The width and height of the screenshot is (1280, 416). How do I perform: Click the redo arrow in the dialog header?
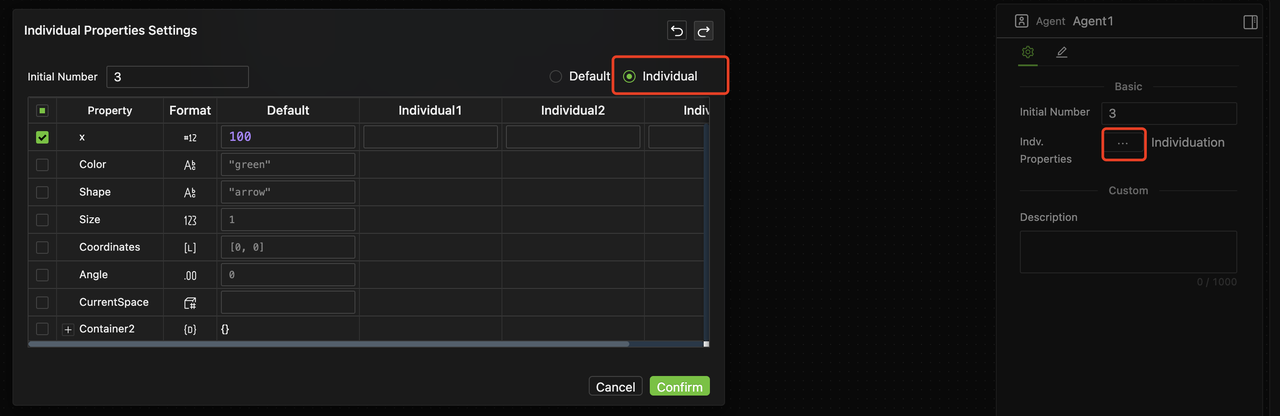point(704,31)
